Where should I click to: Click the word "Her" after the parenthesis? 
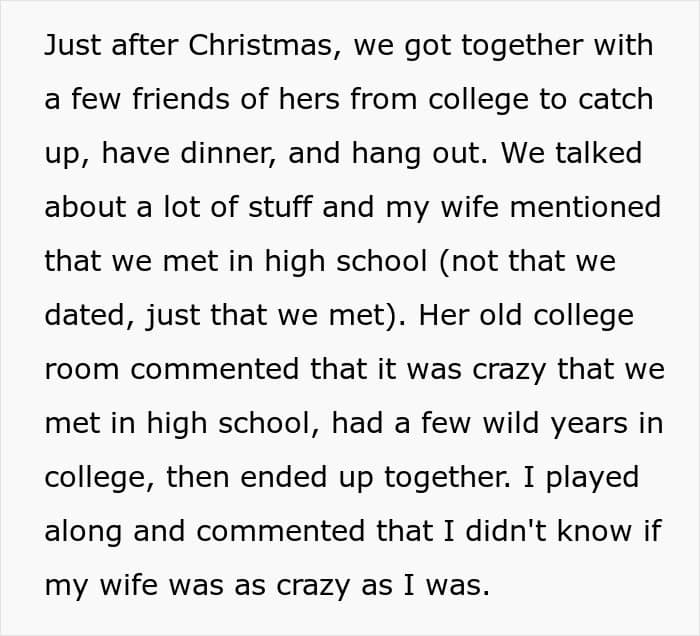(443, 315)
